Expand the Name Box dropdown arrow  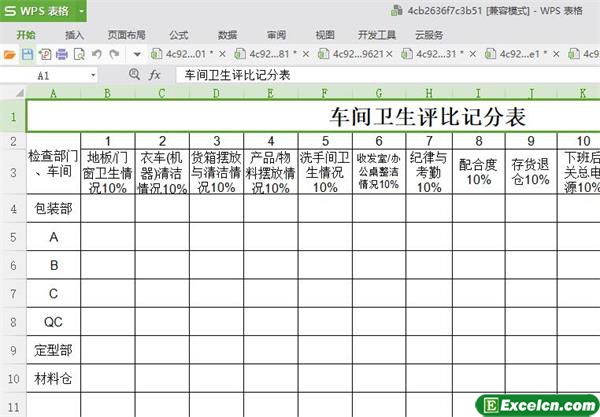click(x=93, y=75)
